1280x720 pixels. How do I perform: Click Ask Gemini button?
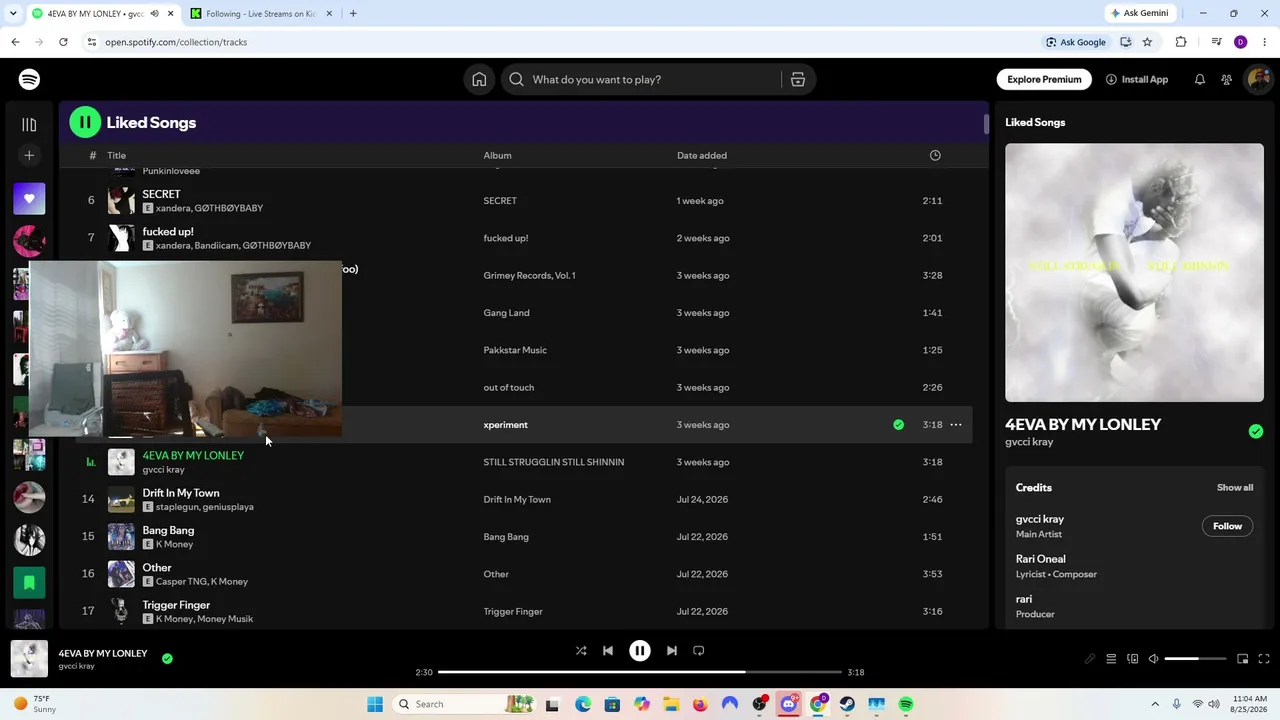[1139, 14]
